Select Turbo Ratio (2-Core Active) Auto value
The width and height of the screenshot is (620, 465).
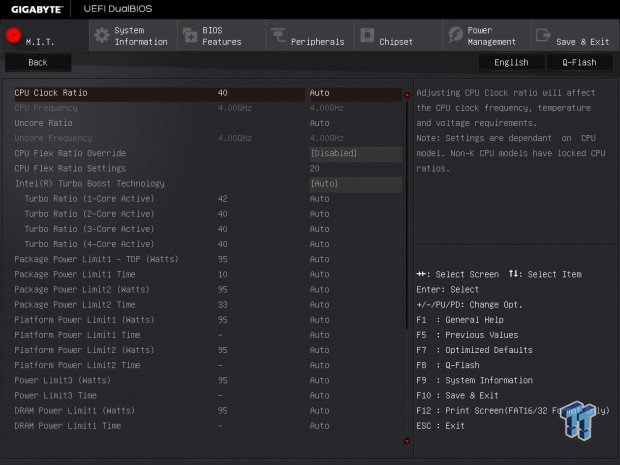pyautogui.click(x=319, y=214)
